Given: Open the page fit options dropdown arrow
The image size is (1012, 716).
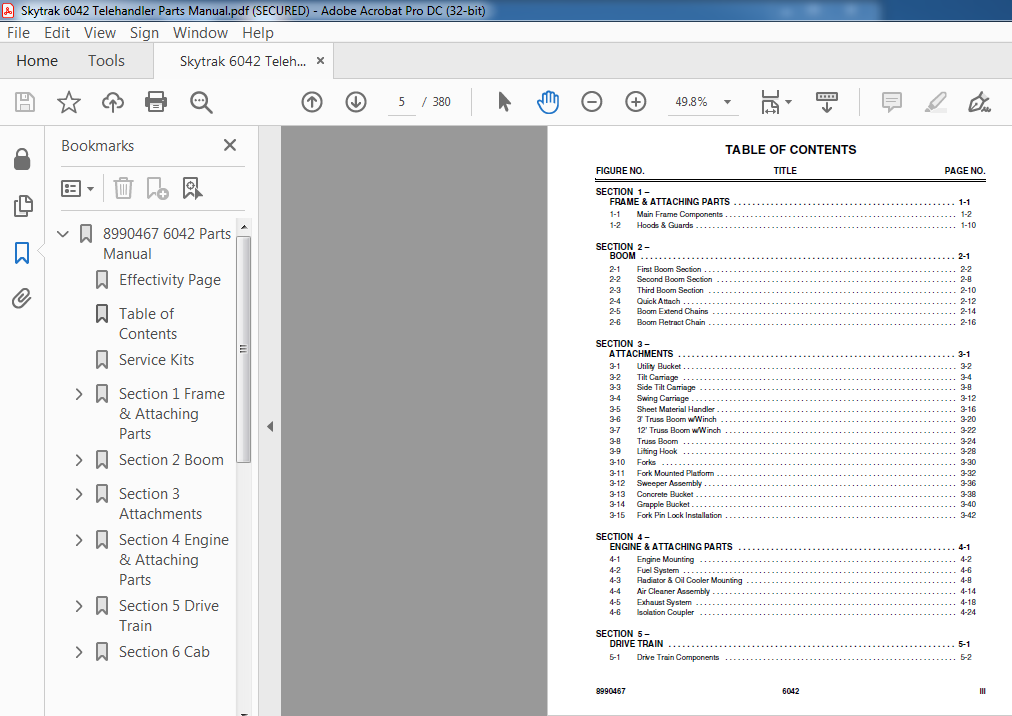Looking at the screenshot, I should [x=788, y=102].
